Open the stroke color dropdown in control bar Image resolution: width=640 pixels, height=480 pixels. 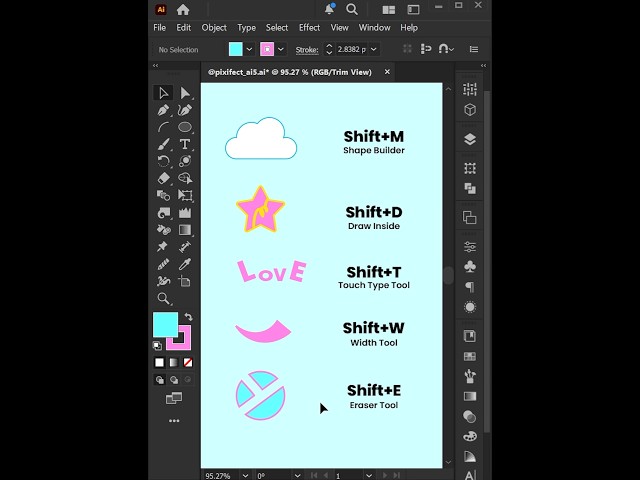(281, 49)
